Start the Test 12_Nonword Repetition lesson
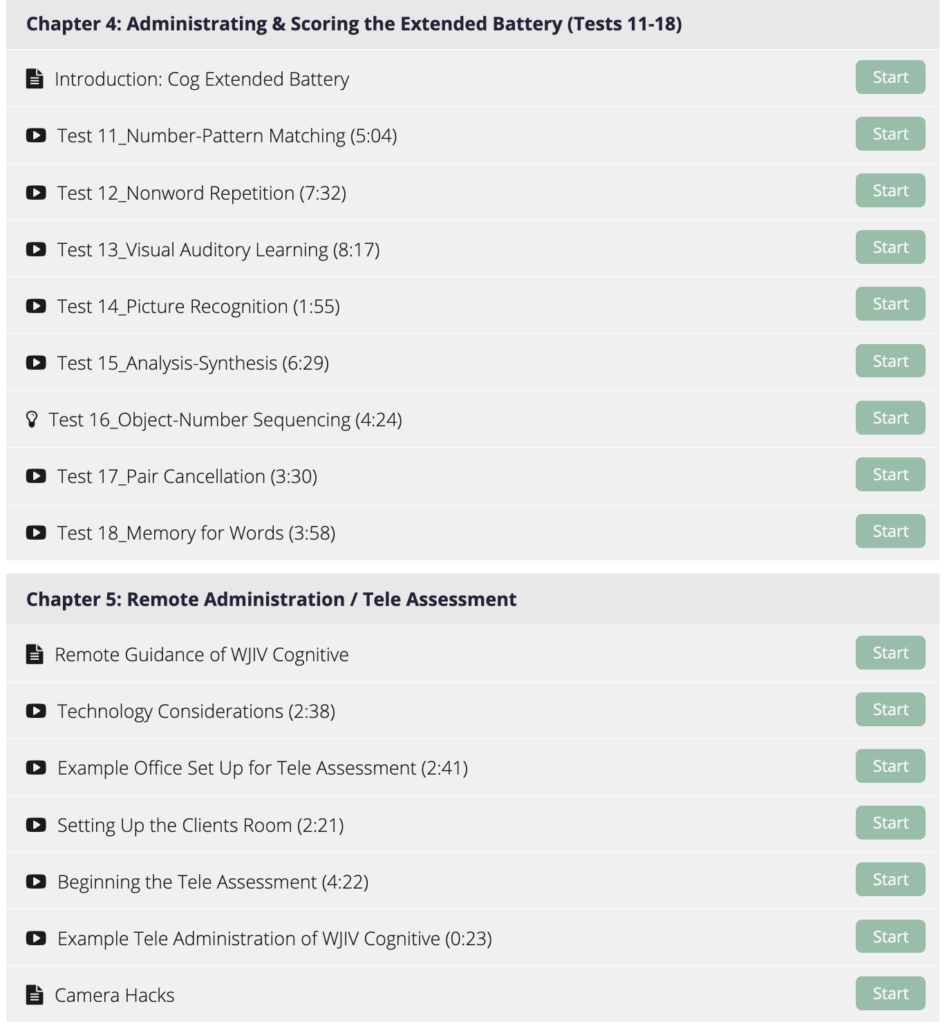Viewport: 947px width, 1024px height. tap(890, 190)
